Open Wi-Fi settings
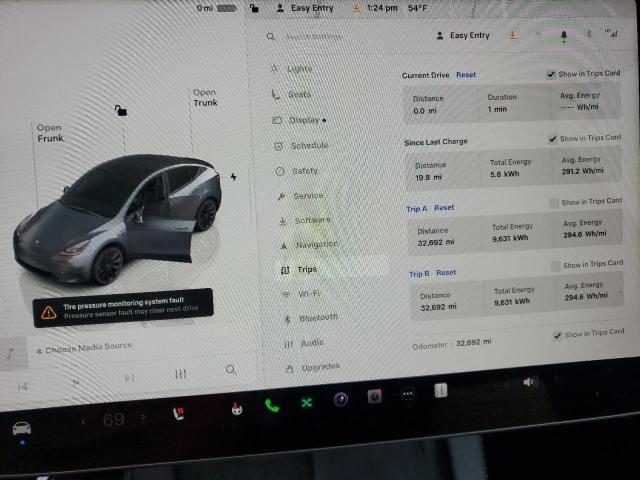 tap(301, 293)
